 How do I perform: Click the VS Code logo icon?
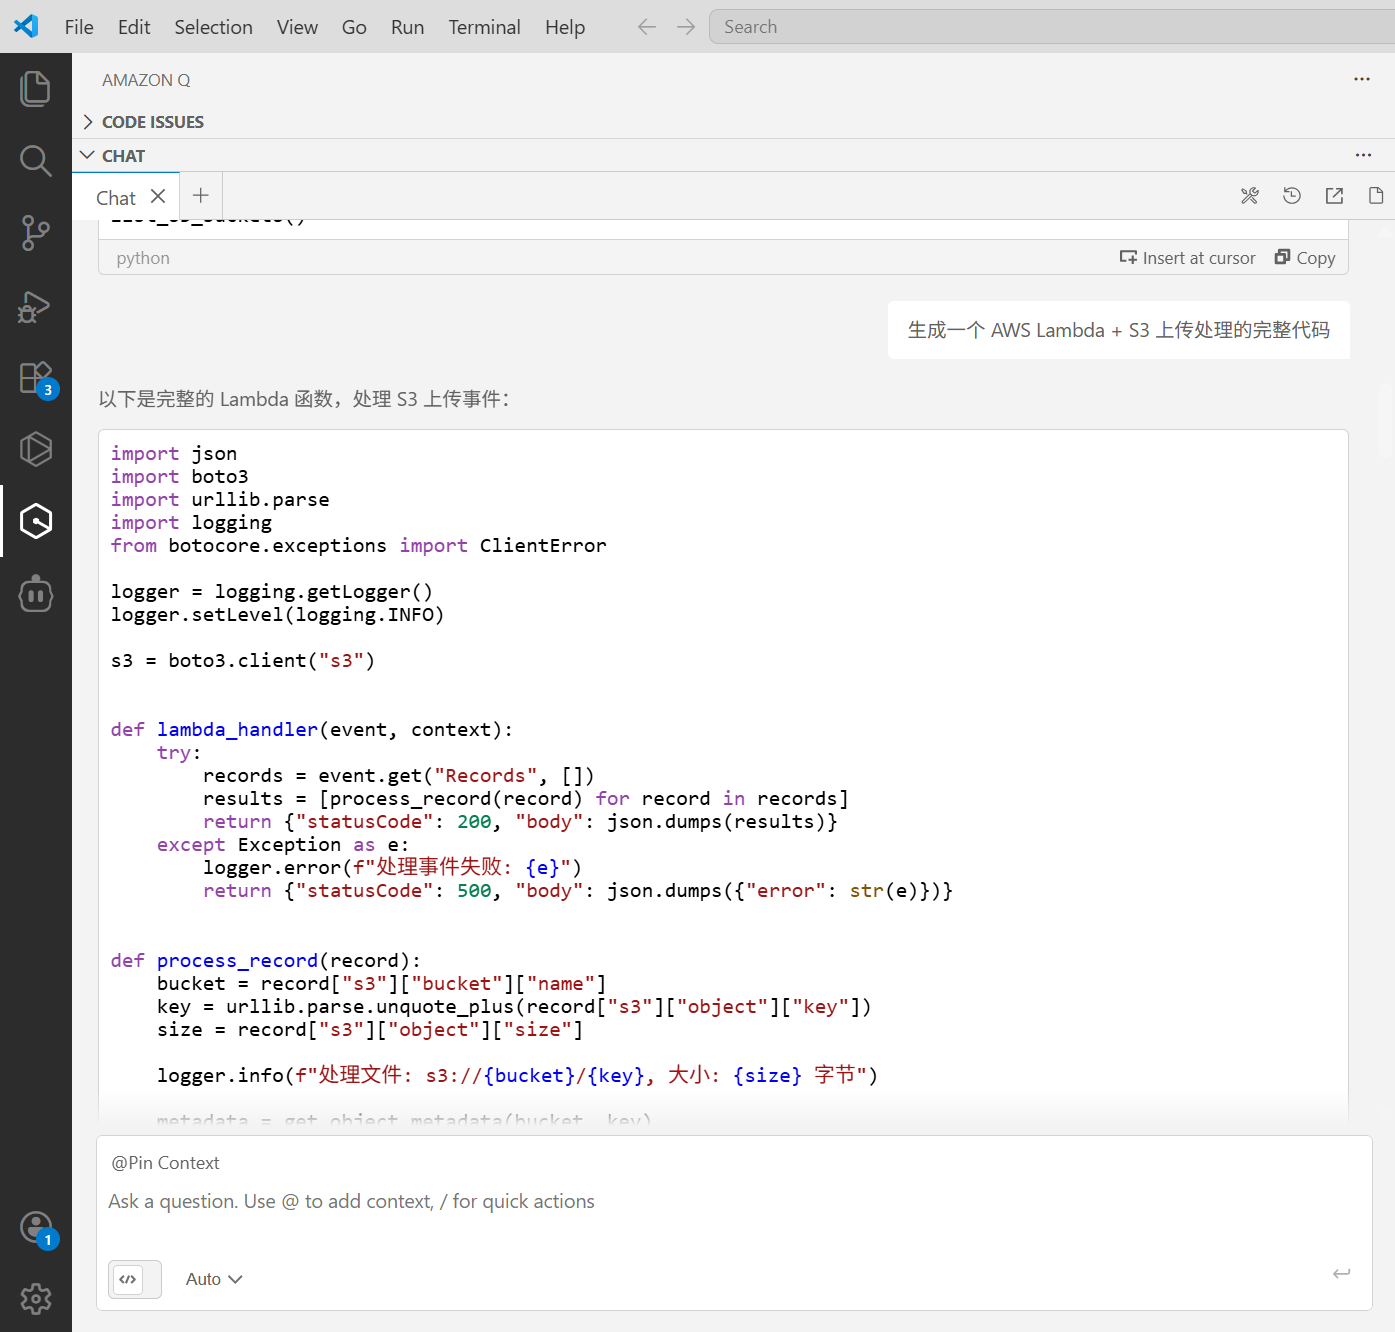click(26, 26)
